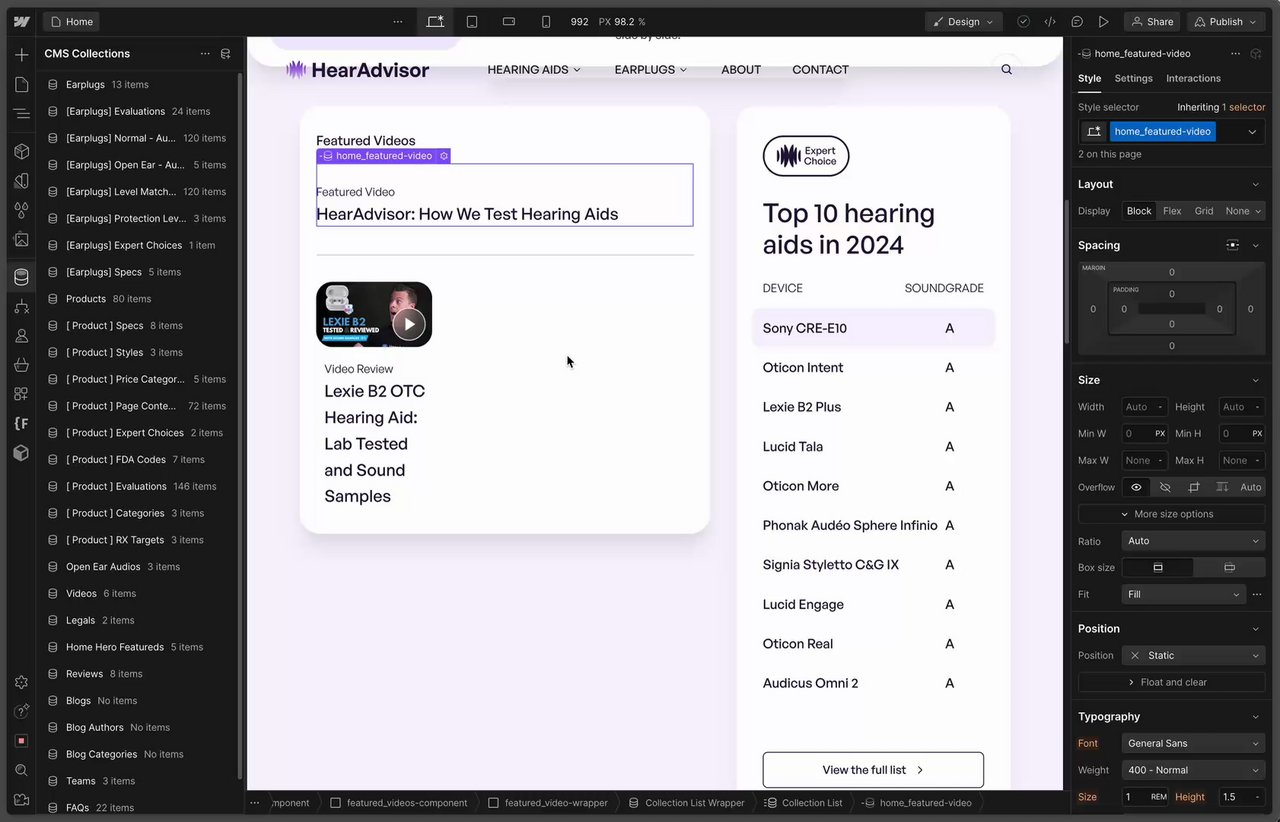Play the Lexie B2 video thumbnail
Image resolution: width=1280 pixels, height=822 pixels.
point(408,323)
